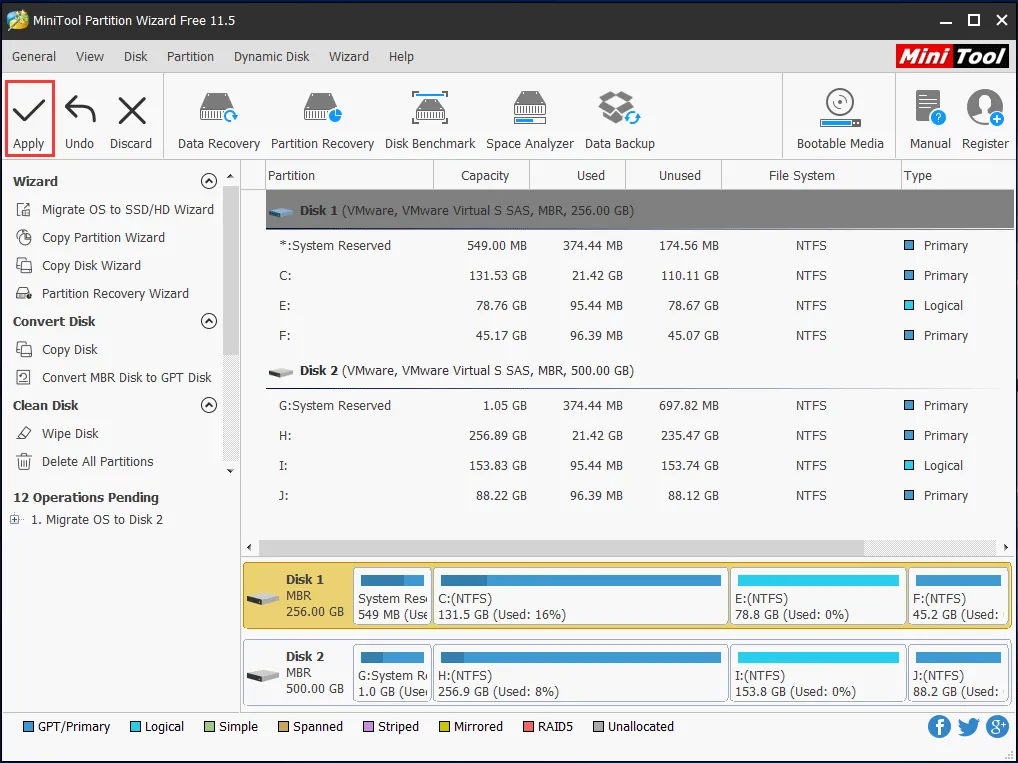The width and height of the screenshot is (1018, 763).
Task: Open the Facebook share icon
Action: click(939, 727)
